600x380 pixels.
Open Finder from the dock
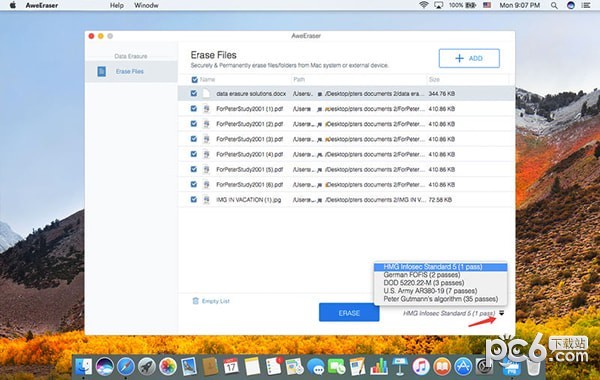point(83,367)
